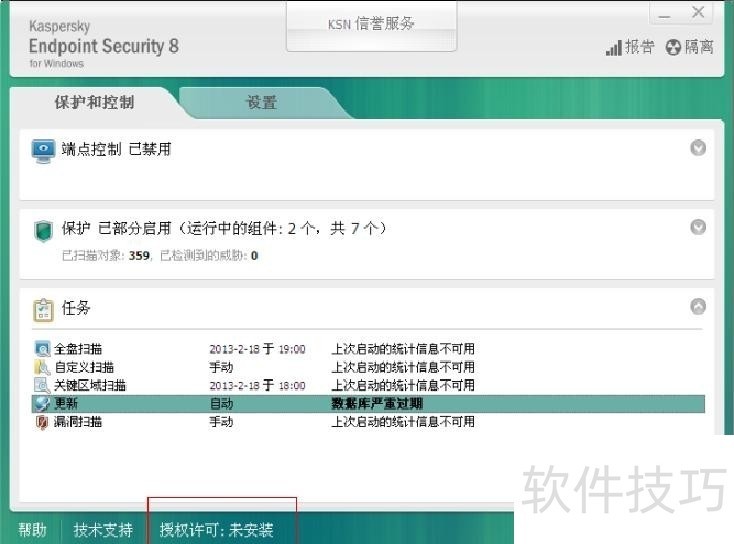Expand the 保护 section arrow
Screen dimensions: 734x544
pos(698,227)
